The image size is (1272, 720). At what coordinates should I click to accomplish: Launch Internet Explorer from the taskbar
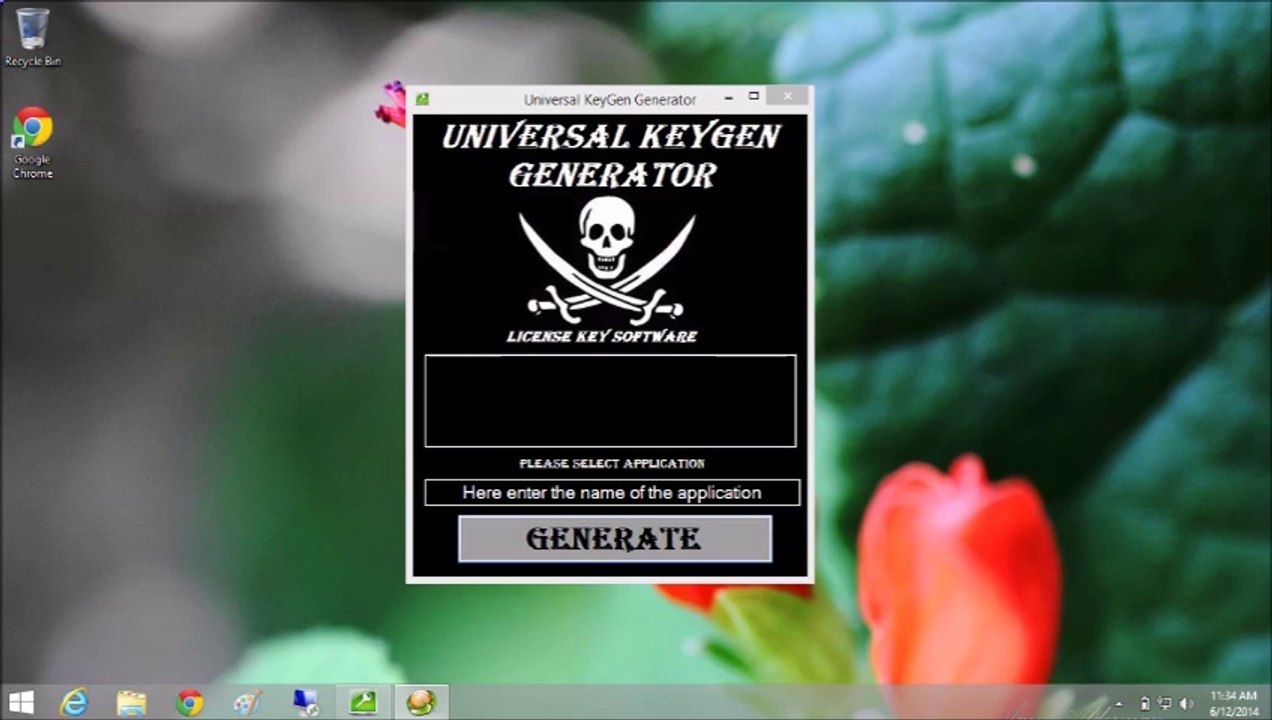(74, 703)
